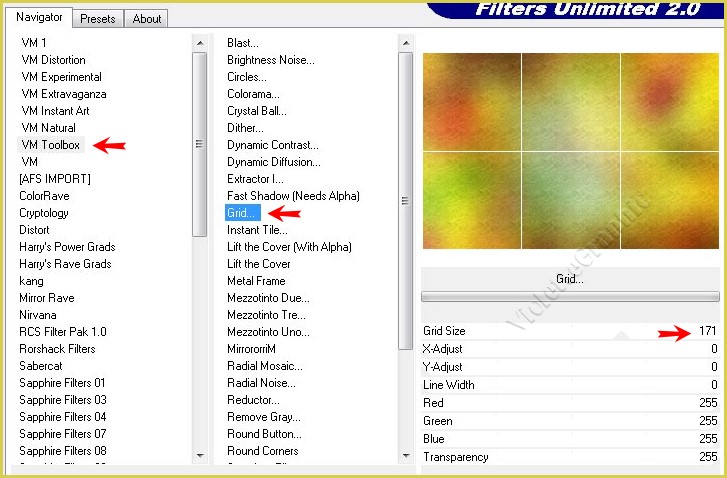Click the filter preview image
The width and height of the screenshot is (727, 478).
click(570, 150)
